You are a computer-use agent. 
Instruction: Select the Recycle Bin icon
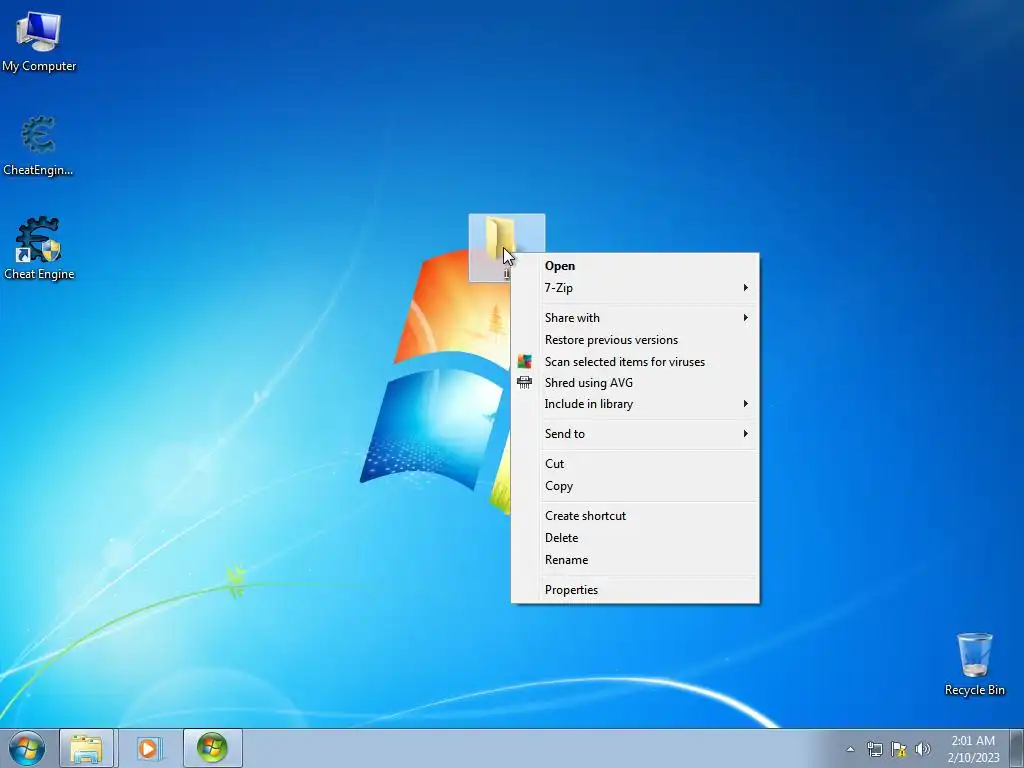[x=974, y=664]
